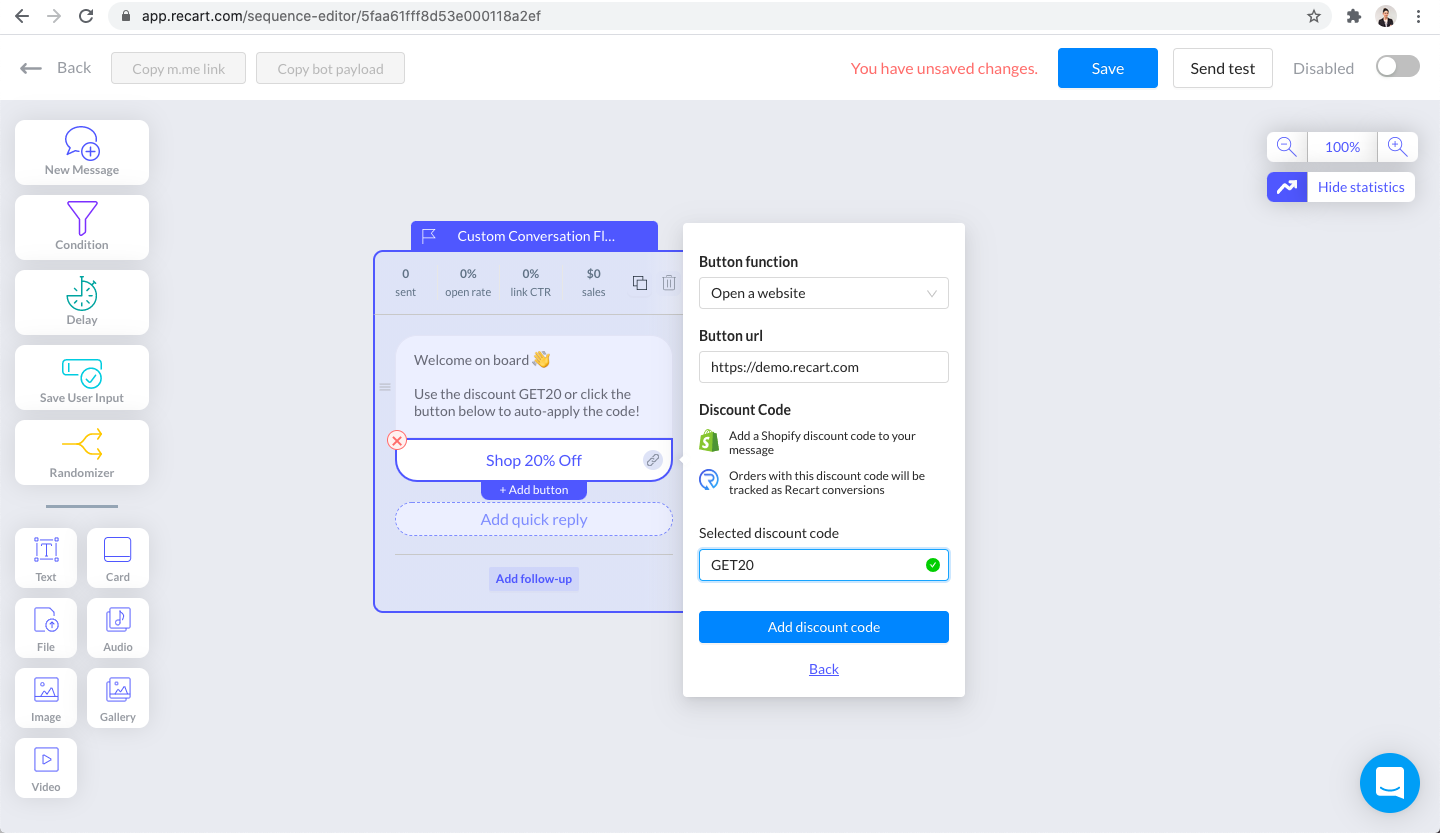Insert a Delay block
The height and width of the screenshot is (833, 1440).
[x=82, y=302]
